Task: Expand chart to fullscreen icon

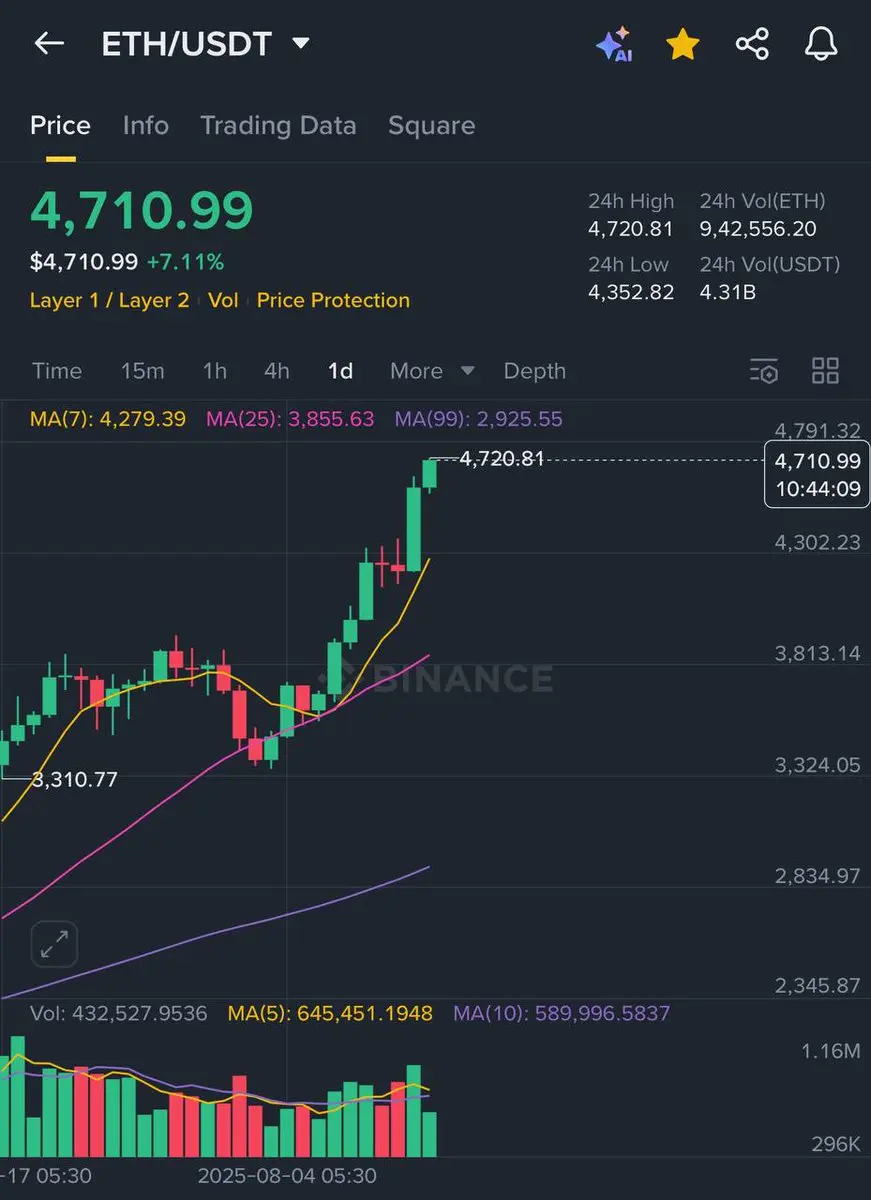Action: pyautogui.click(x=54, y=943)
